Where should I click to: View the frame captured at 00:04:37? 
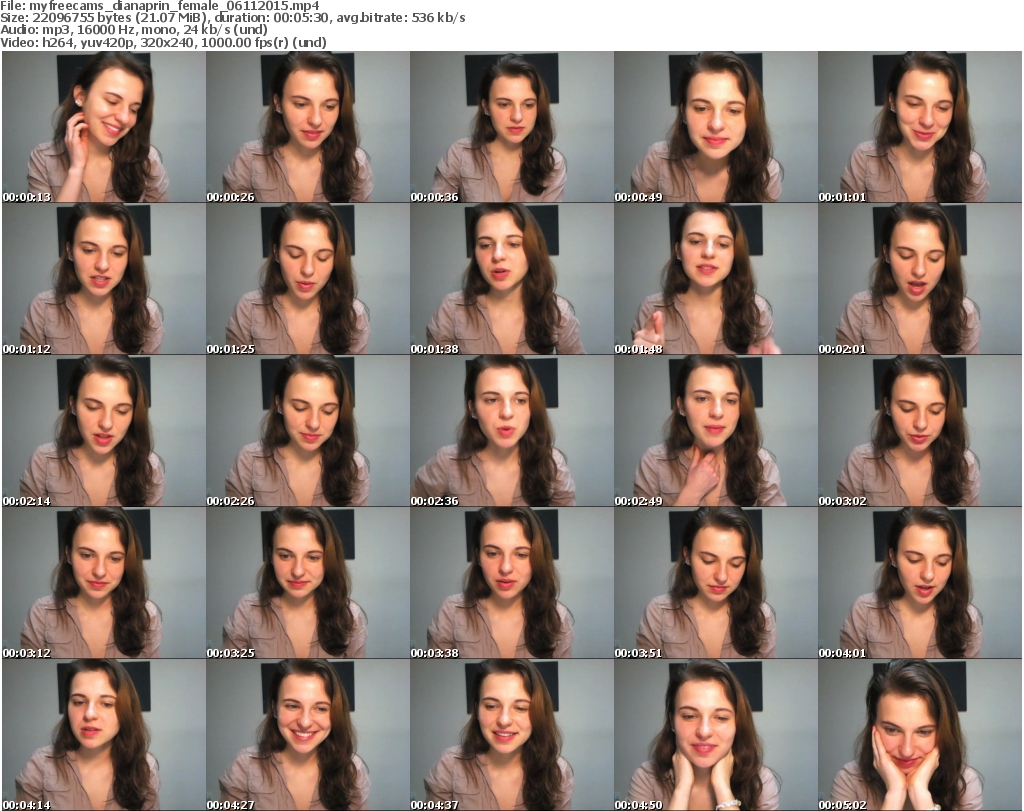pyautogui.click(x=511, y=735)
